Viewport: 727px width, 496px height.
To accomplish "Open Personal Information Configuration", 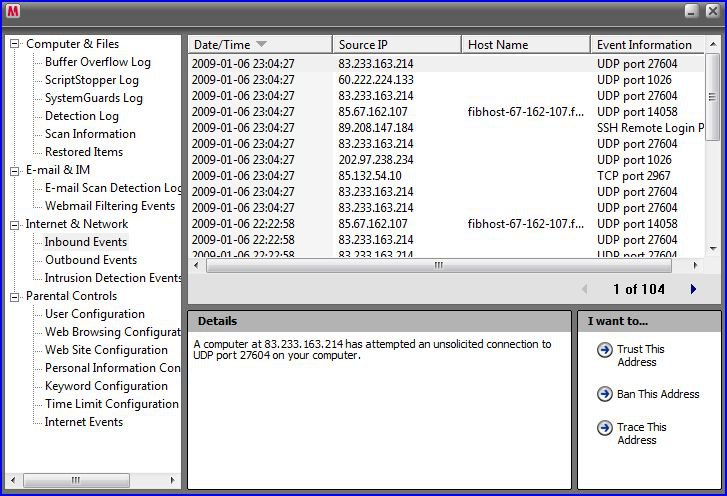I will pos(113,368).
